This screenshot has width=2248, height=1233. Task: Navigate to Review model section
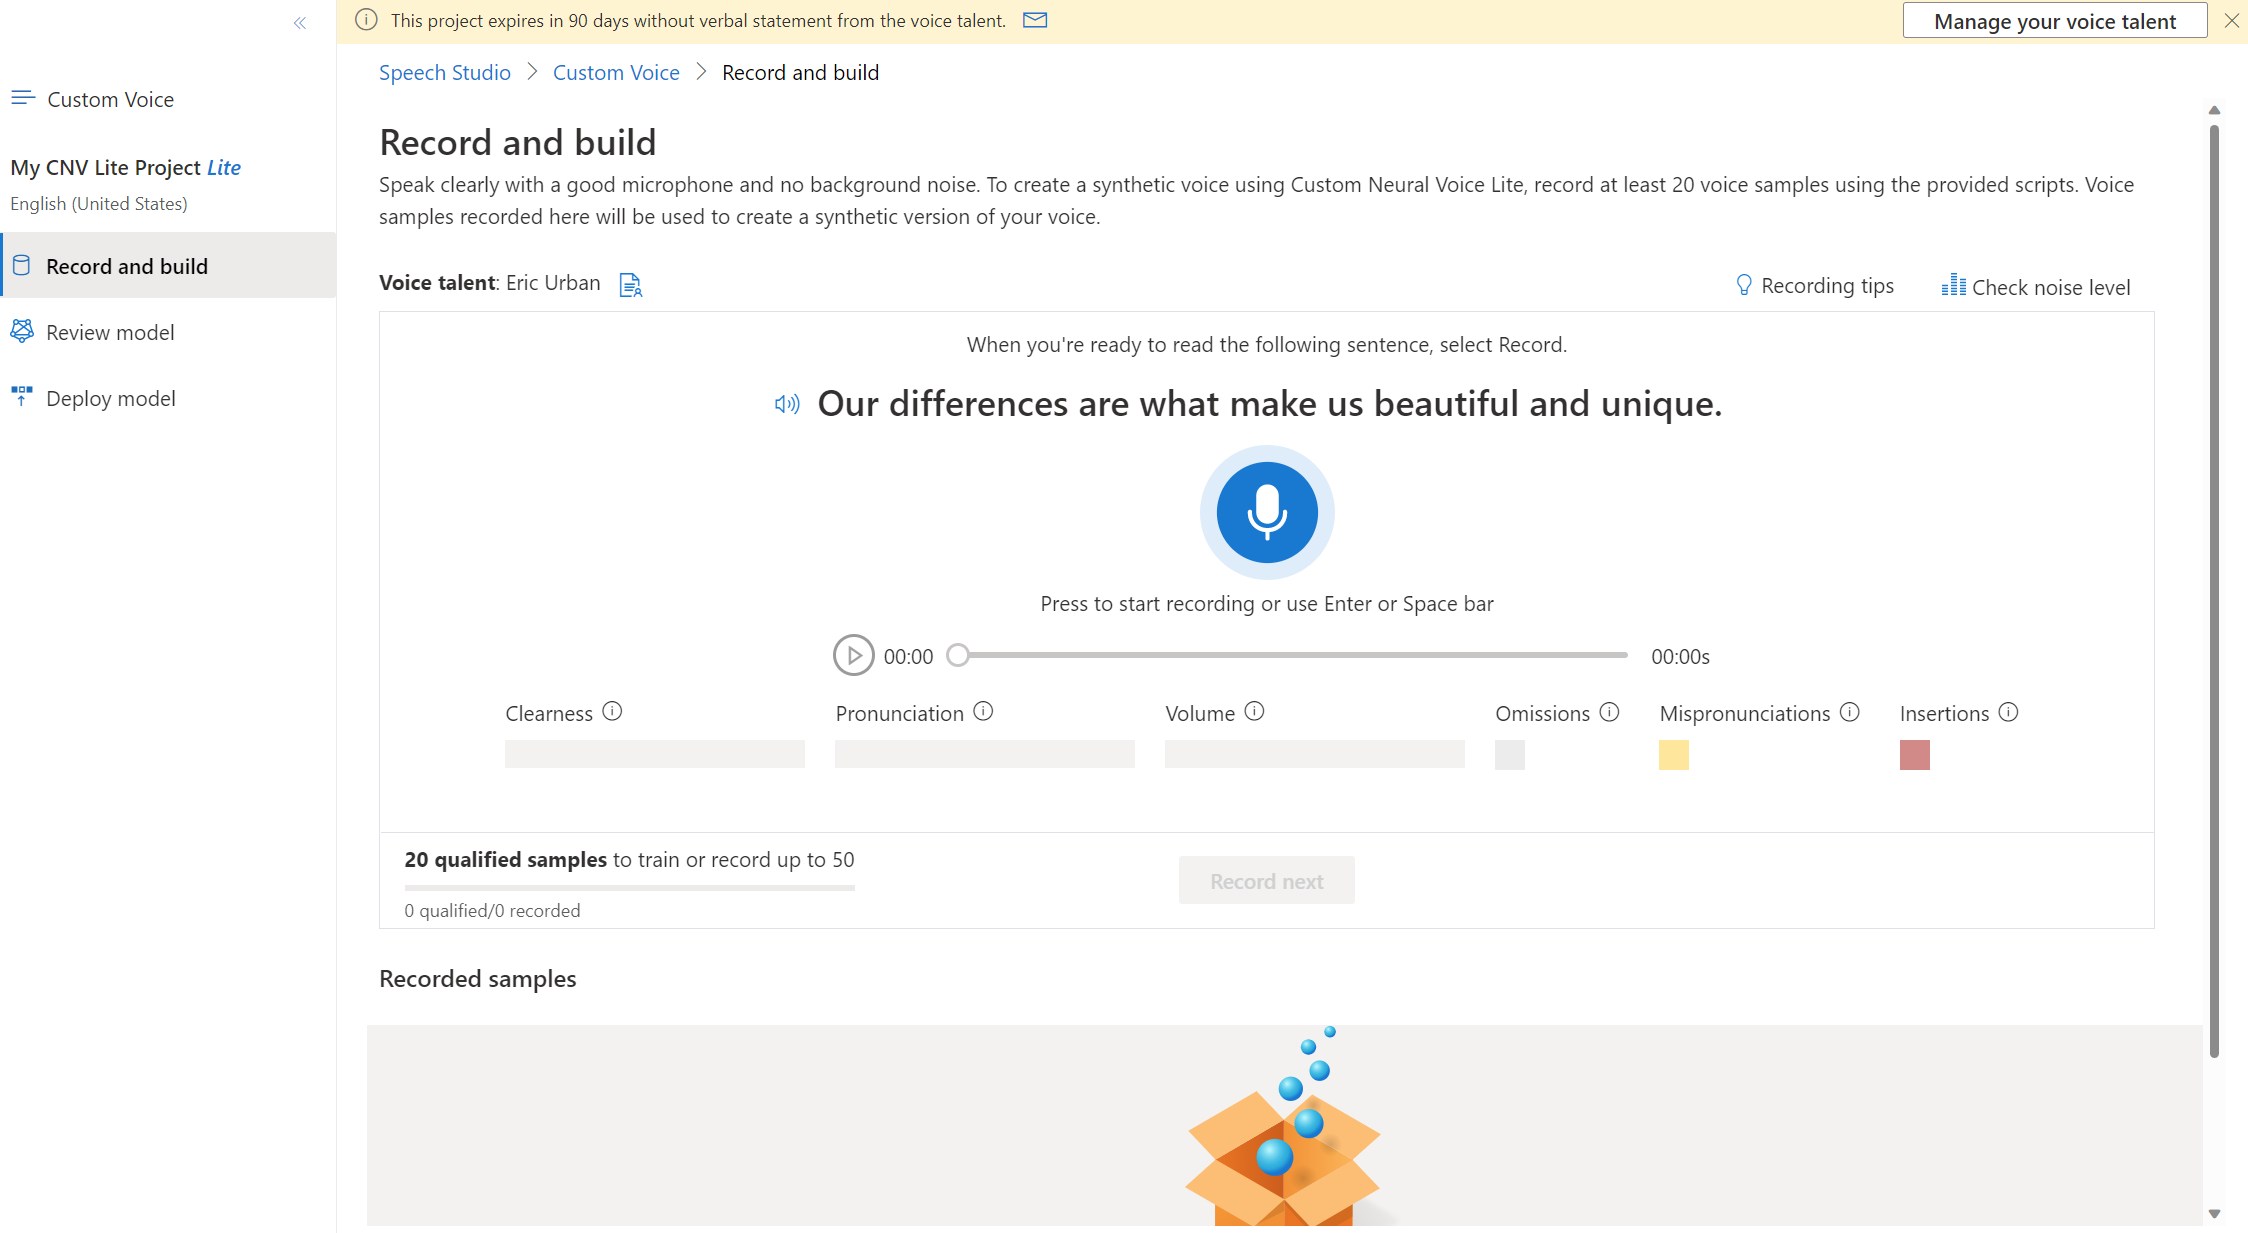[109, 331]
